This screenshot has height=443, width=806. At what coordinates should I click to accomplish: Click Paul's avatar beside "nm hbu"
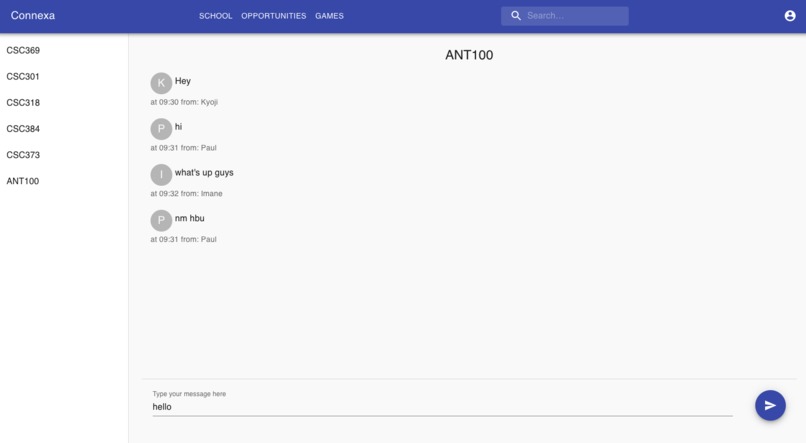click(x=161, y=220)
